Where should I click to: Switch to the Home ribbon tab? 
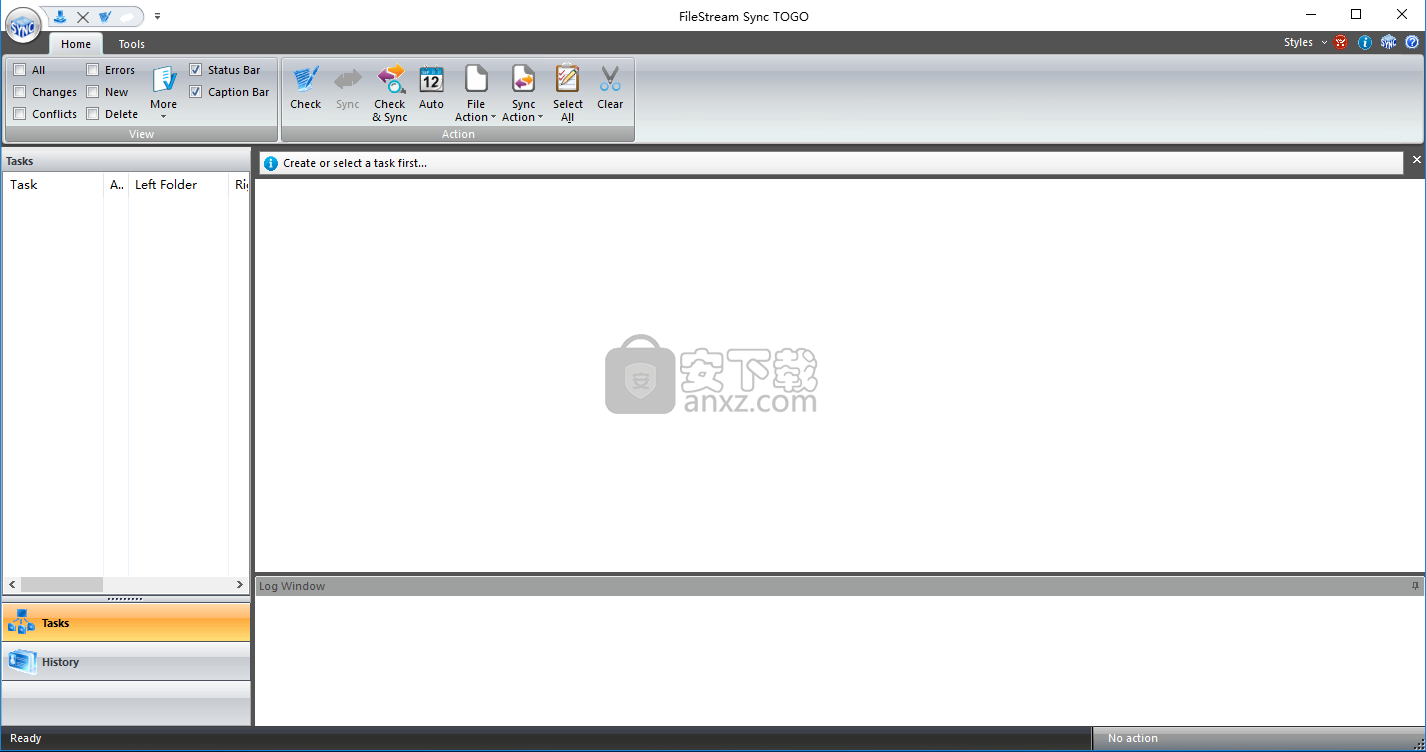click(76, 44)
